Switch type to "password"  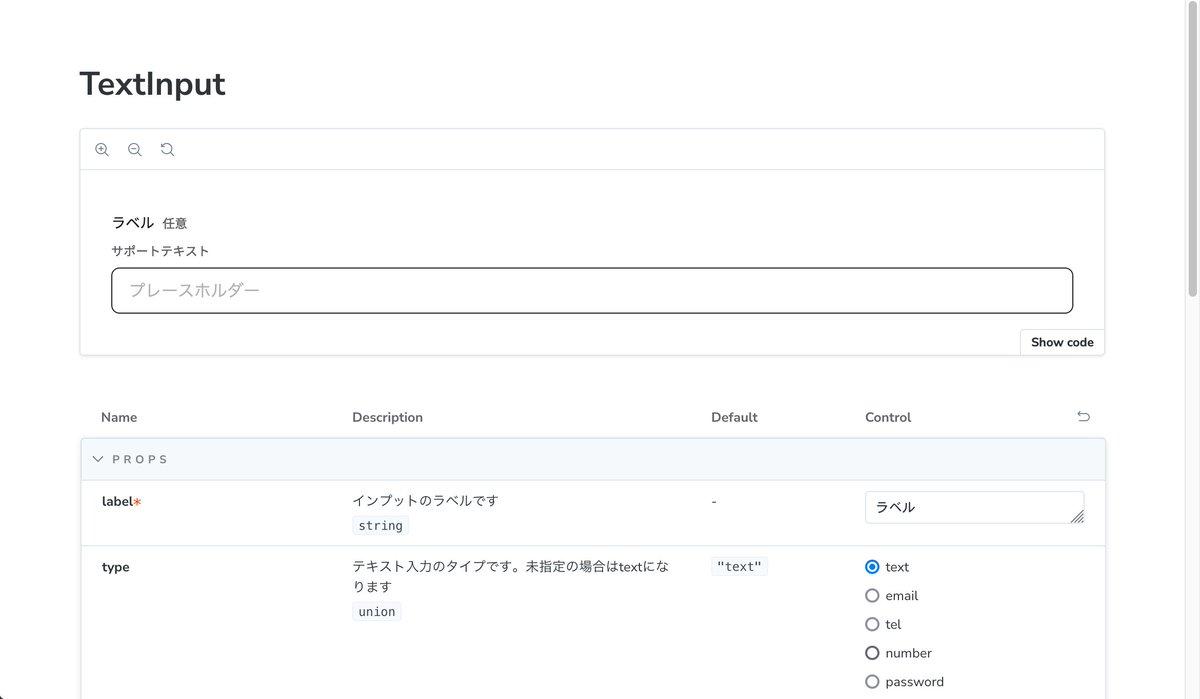[x=872, y=681]
